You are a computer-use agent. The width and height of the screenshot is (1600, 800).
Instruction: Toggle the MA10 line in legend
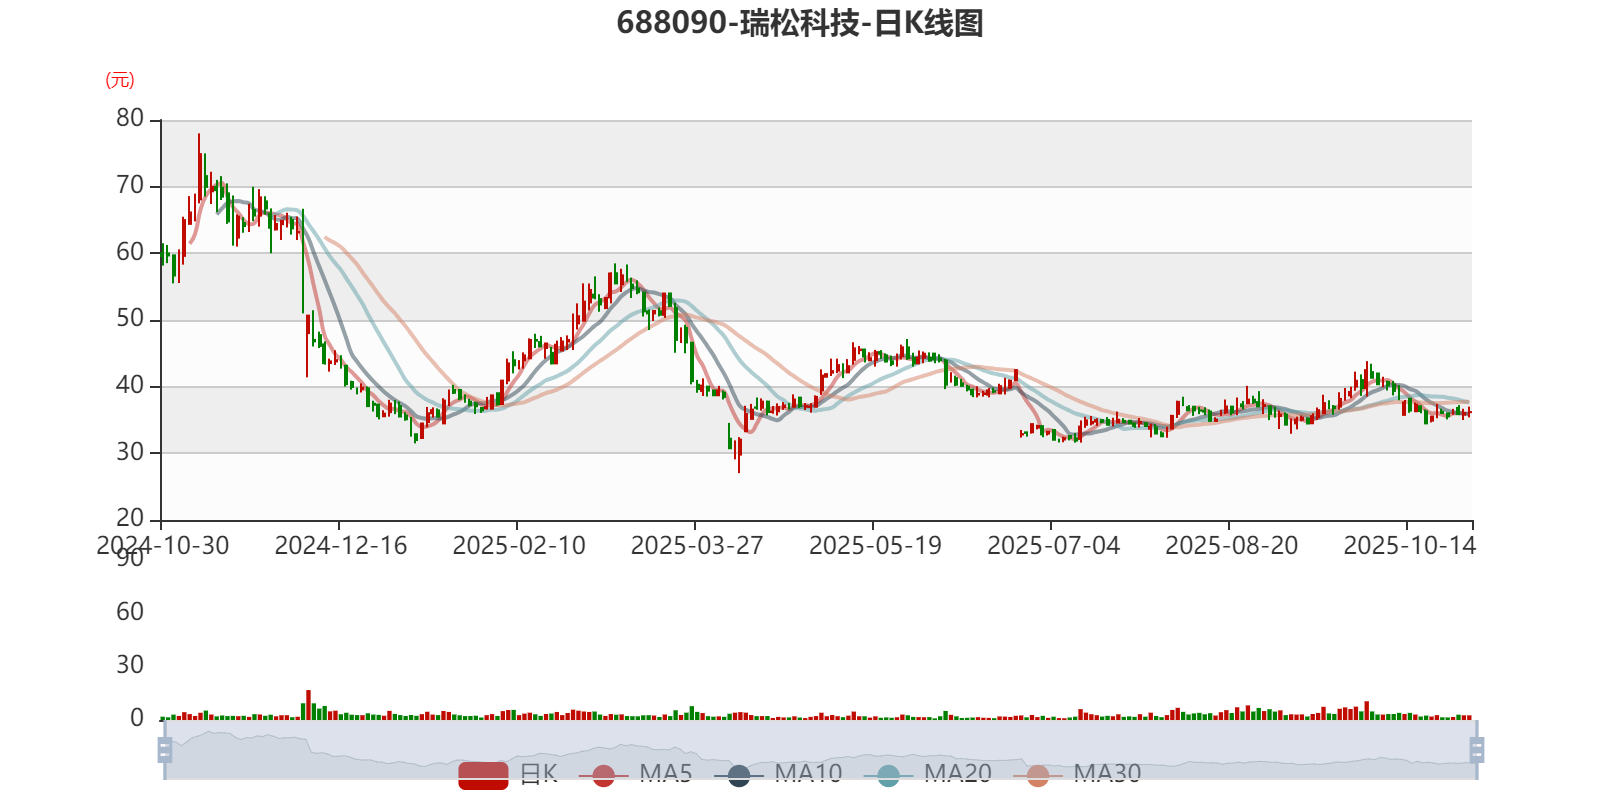pos(778,774)
